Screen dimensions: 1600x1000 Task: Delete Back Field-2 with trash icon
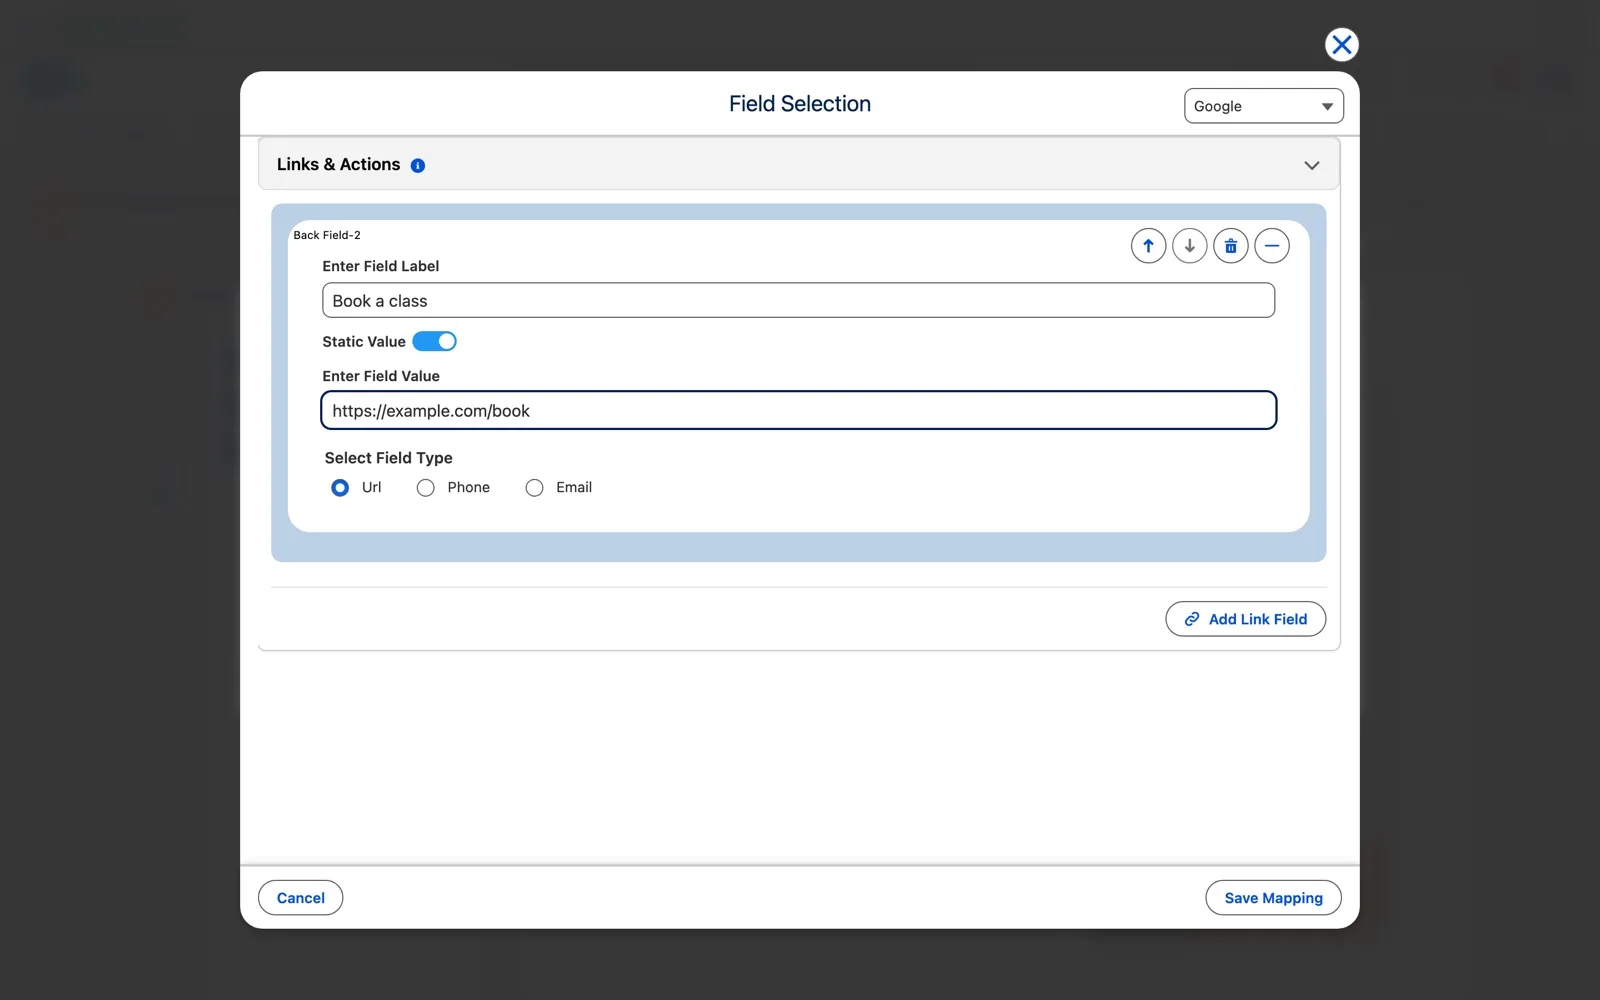[1230, 246]
